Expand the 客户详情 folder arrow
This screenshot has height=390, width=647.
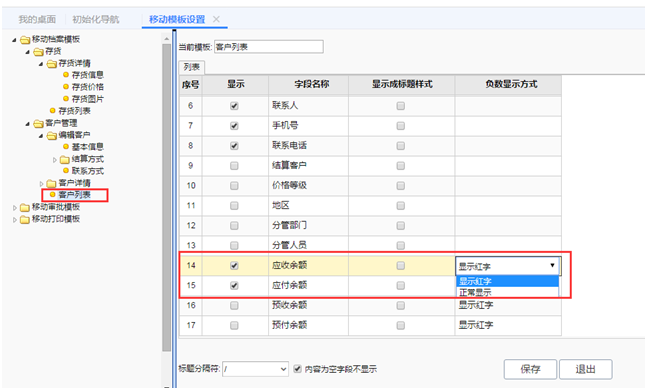(x=41, y=183)
